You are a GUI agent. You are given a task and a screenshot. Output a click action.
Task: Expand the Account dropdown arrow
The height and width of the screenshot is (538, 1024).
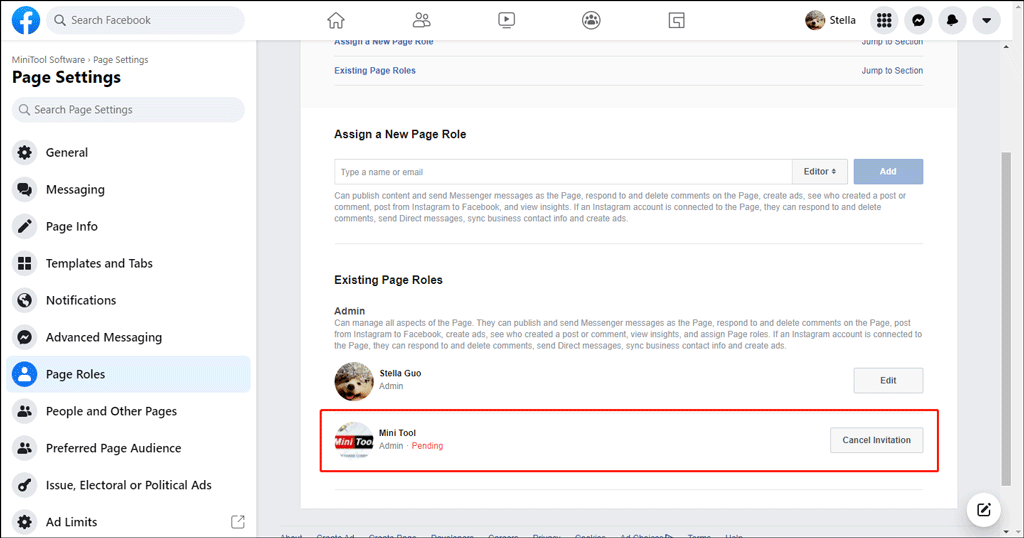[x=986, y=20]
